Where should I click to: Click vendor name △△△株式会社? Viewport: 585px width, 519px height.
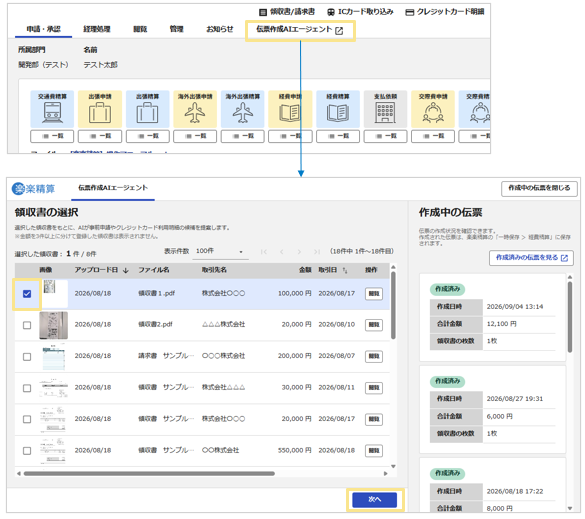coord(223,325)
